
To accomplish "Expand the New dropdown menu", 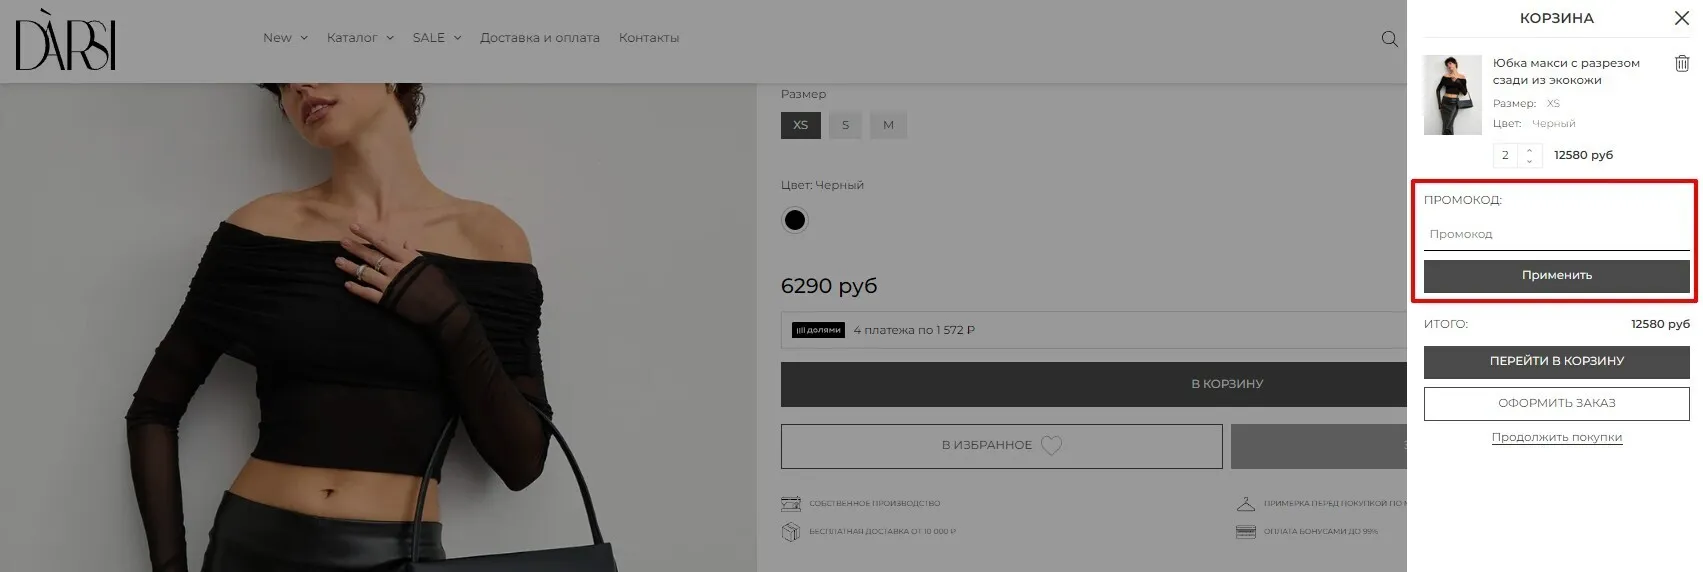I will (285, 38).
